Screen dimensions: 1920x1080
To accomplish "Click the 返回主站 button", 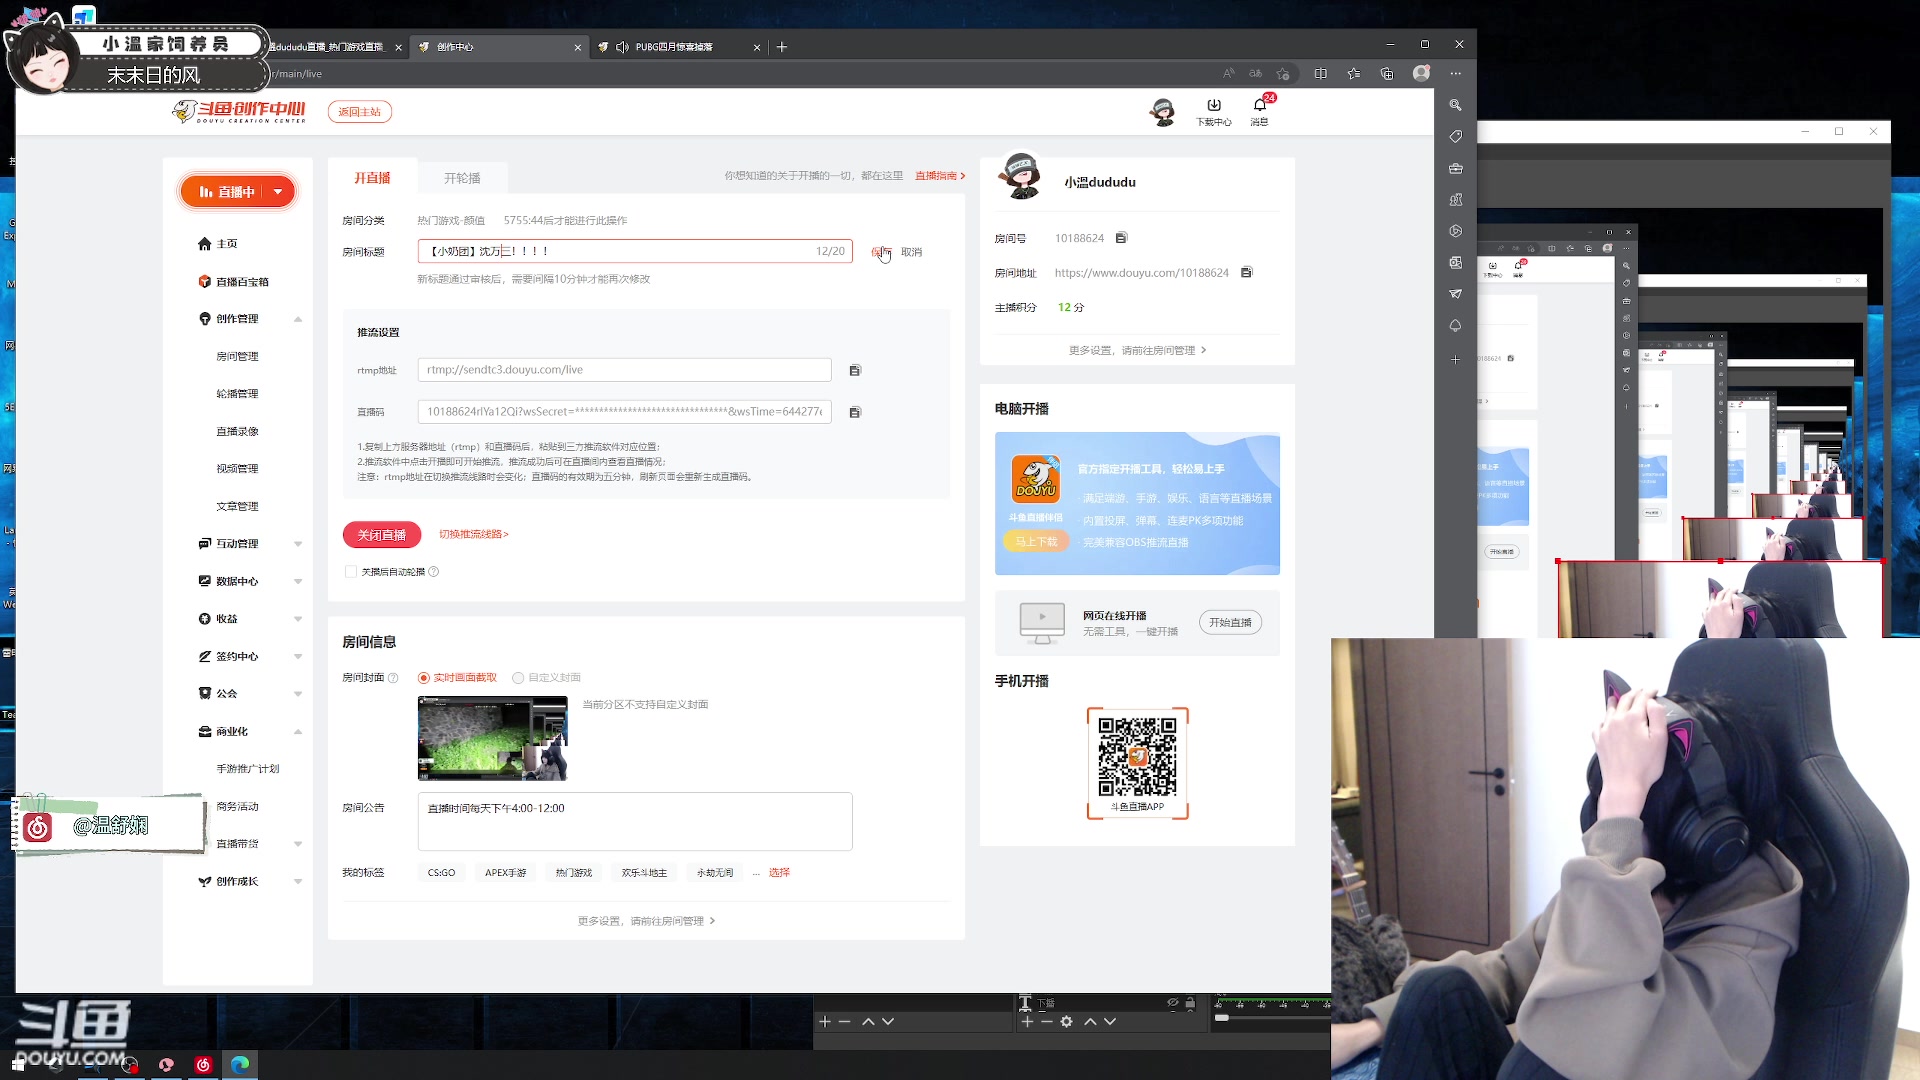I will [360, 112].
